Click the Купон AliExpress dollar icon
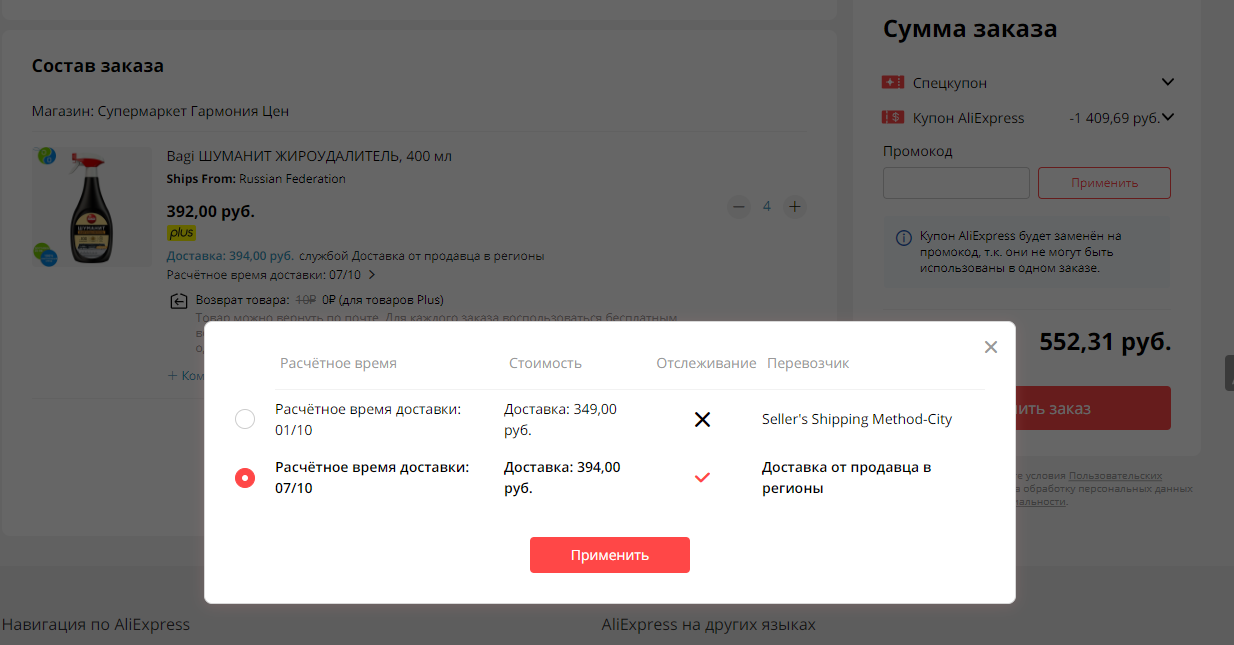 click(893, 117)
